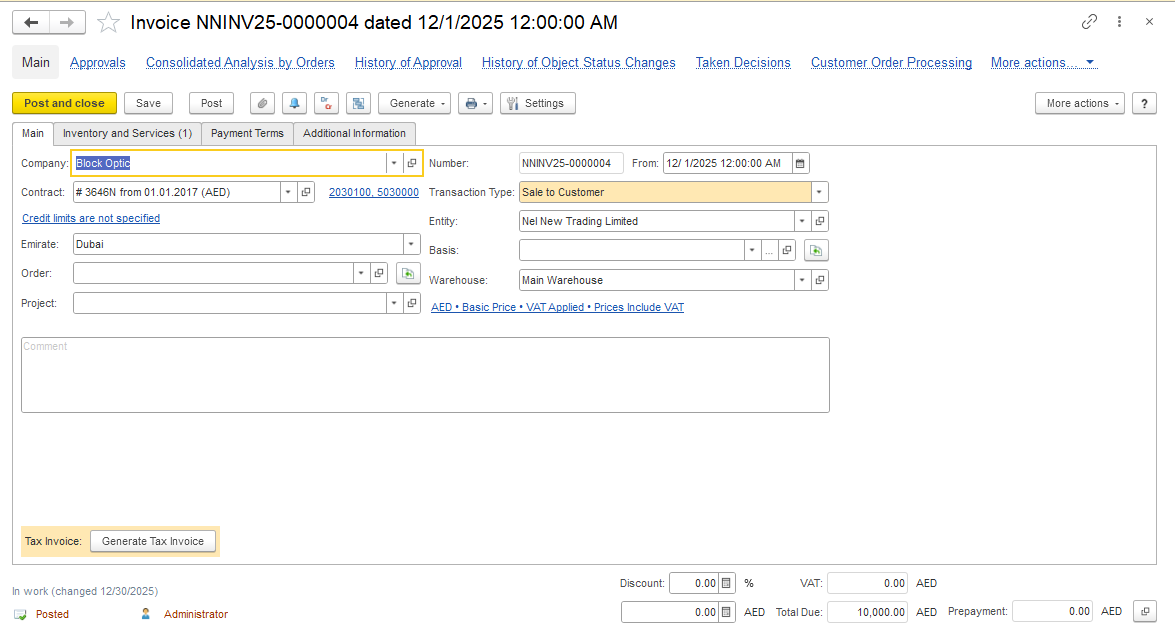Viewport: 1175px width, 634px height.
Task: Go forward using the right arrow
Action: coord(67,22)
